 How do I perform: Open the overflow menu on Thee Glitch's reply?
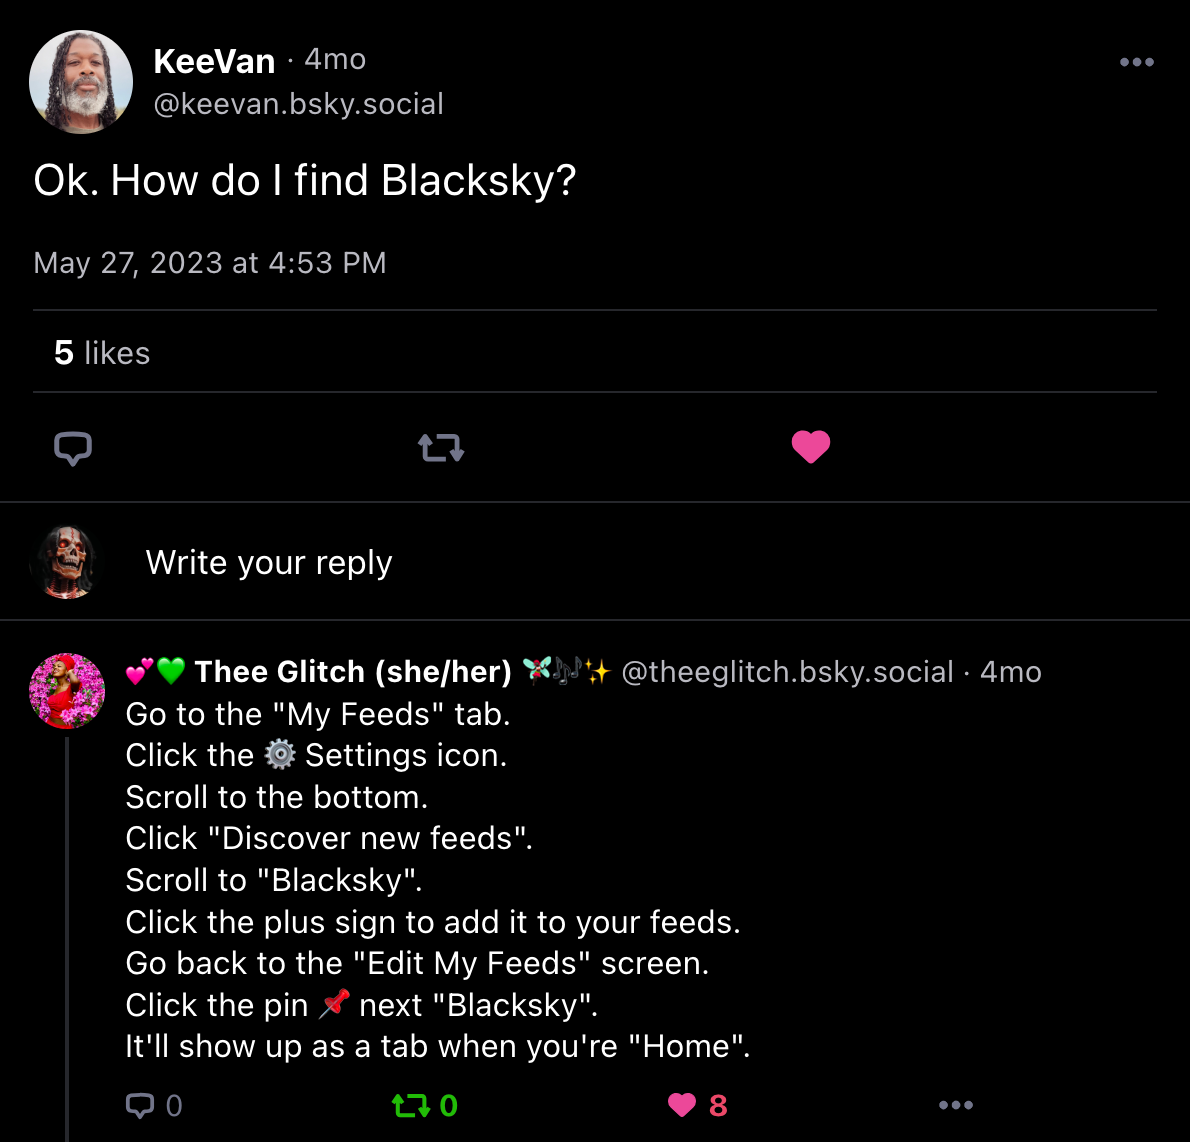click(955, 1105)
